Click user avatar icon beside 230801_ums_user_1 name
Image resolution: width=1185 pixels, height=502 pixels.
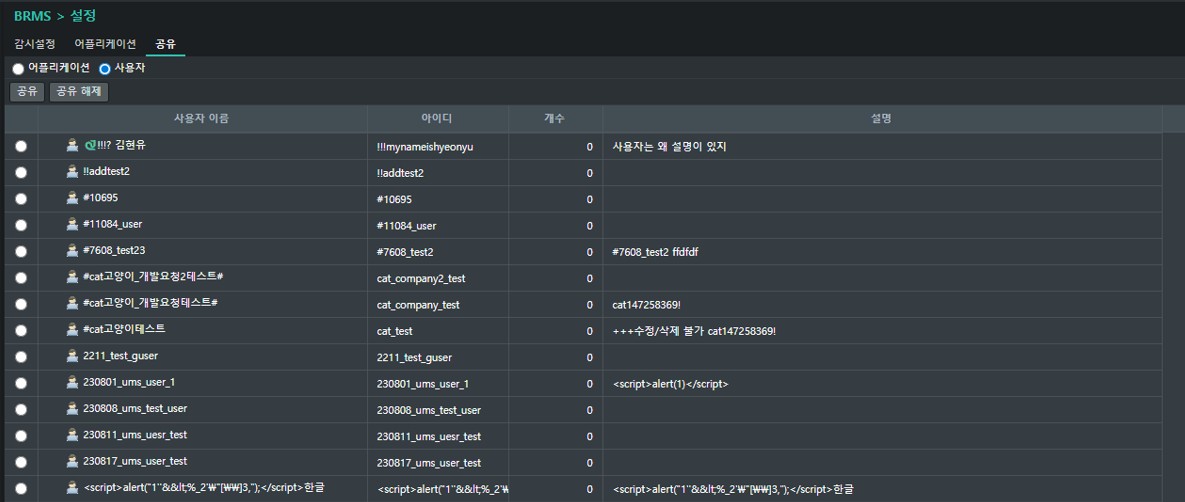tap(73, 383)
